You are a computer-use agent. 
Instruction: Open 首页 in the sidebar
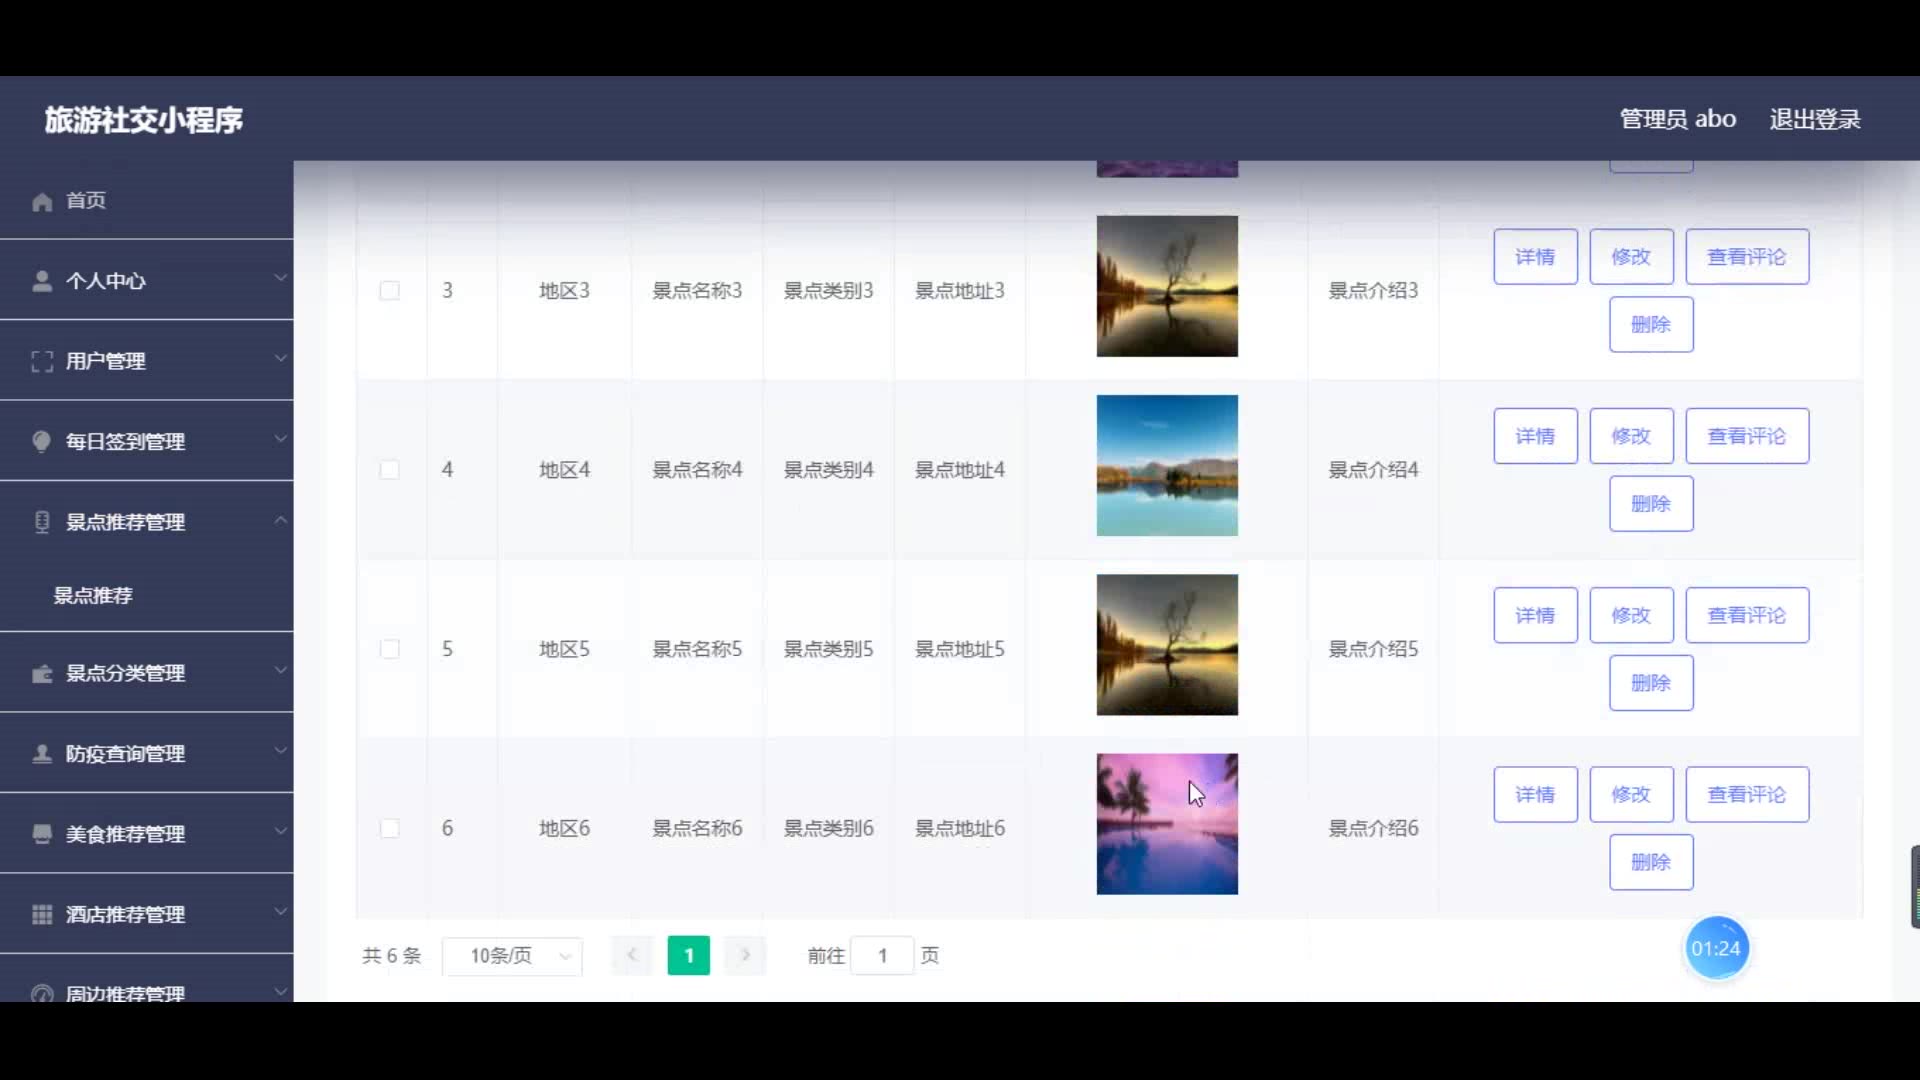pyautogui.click(x=146, y=200)
